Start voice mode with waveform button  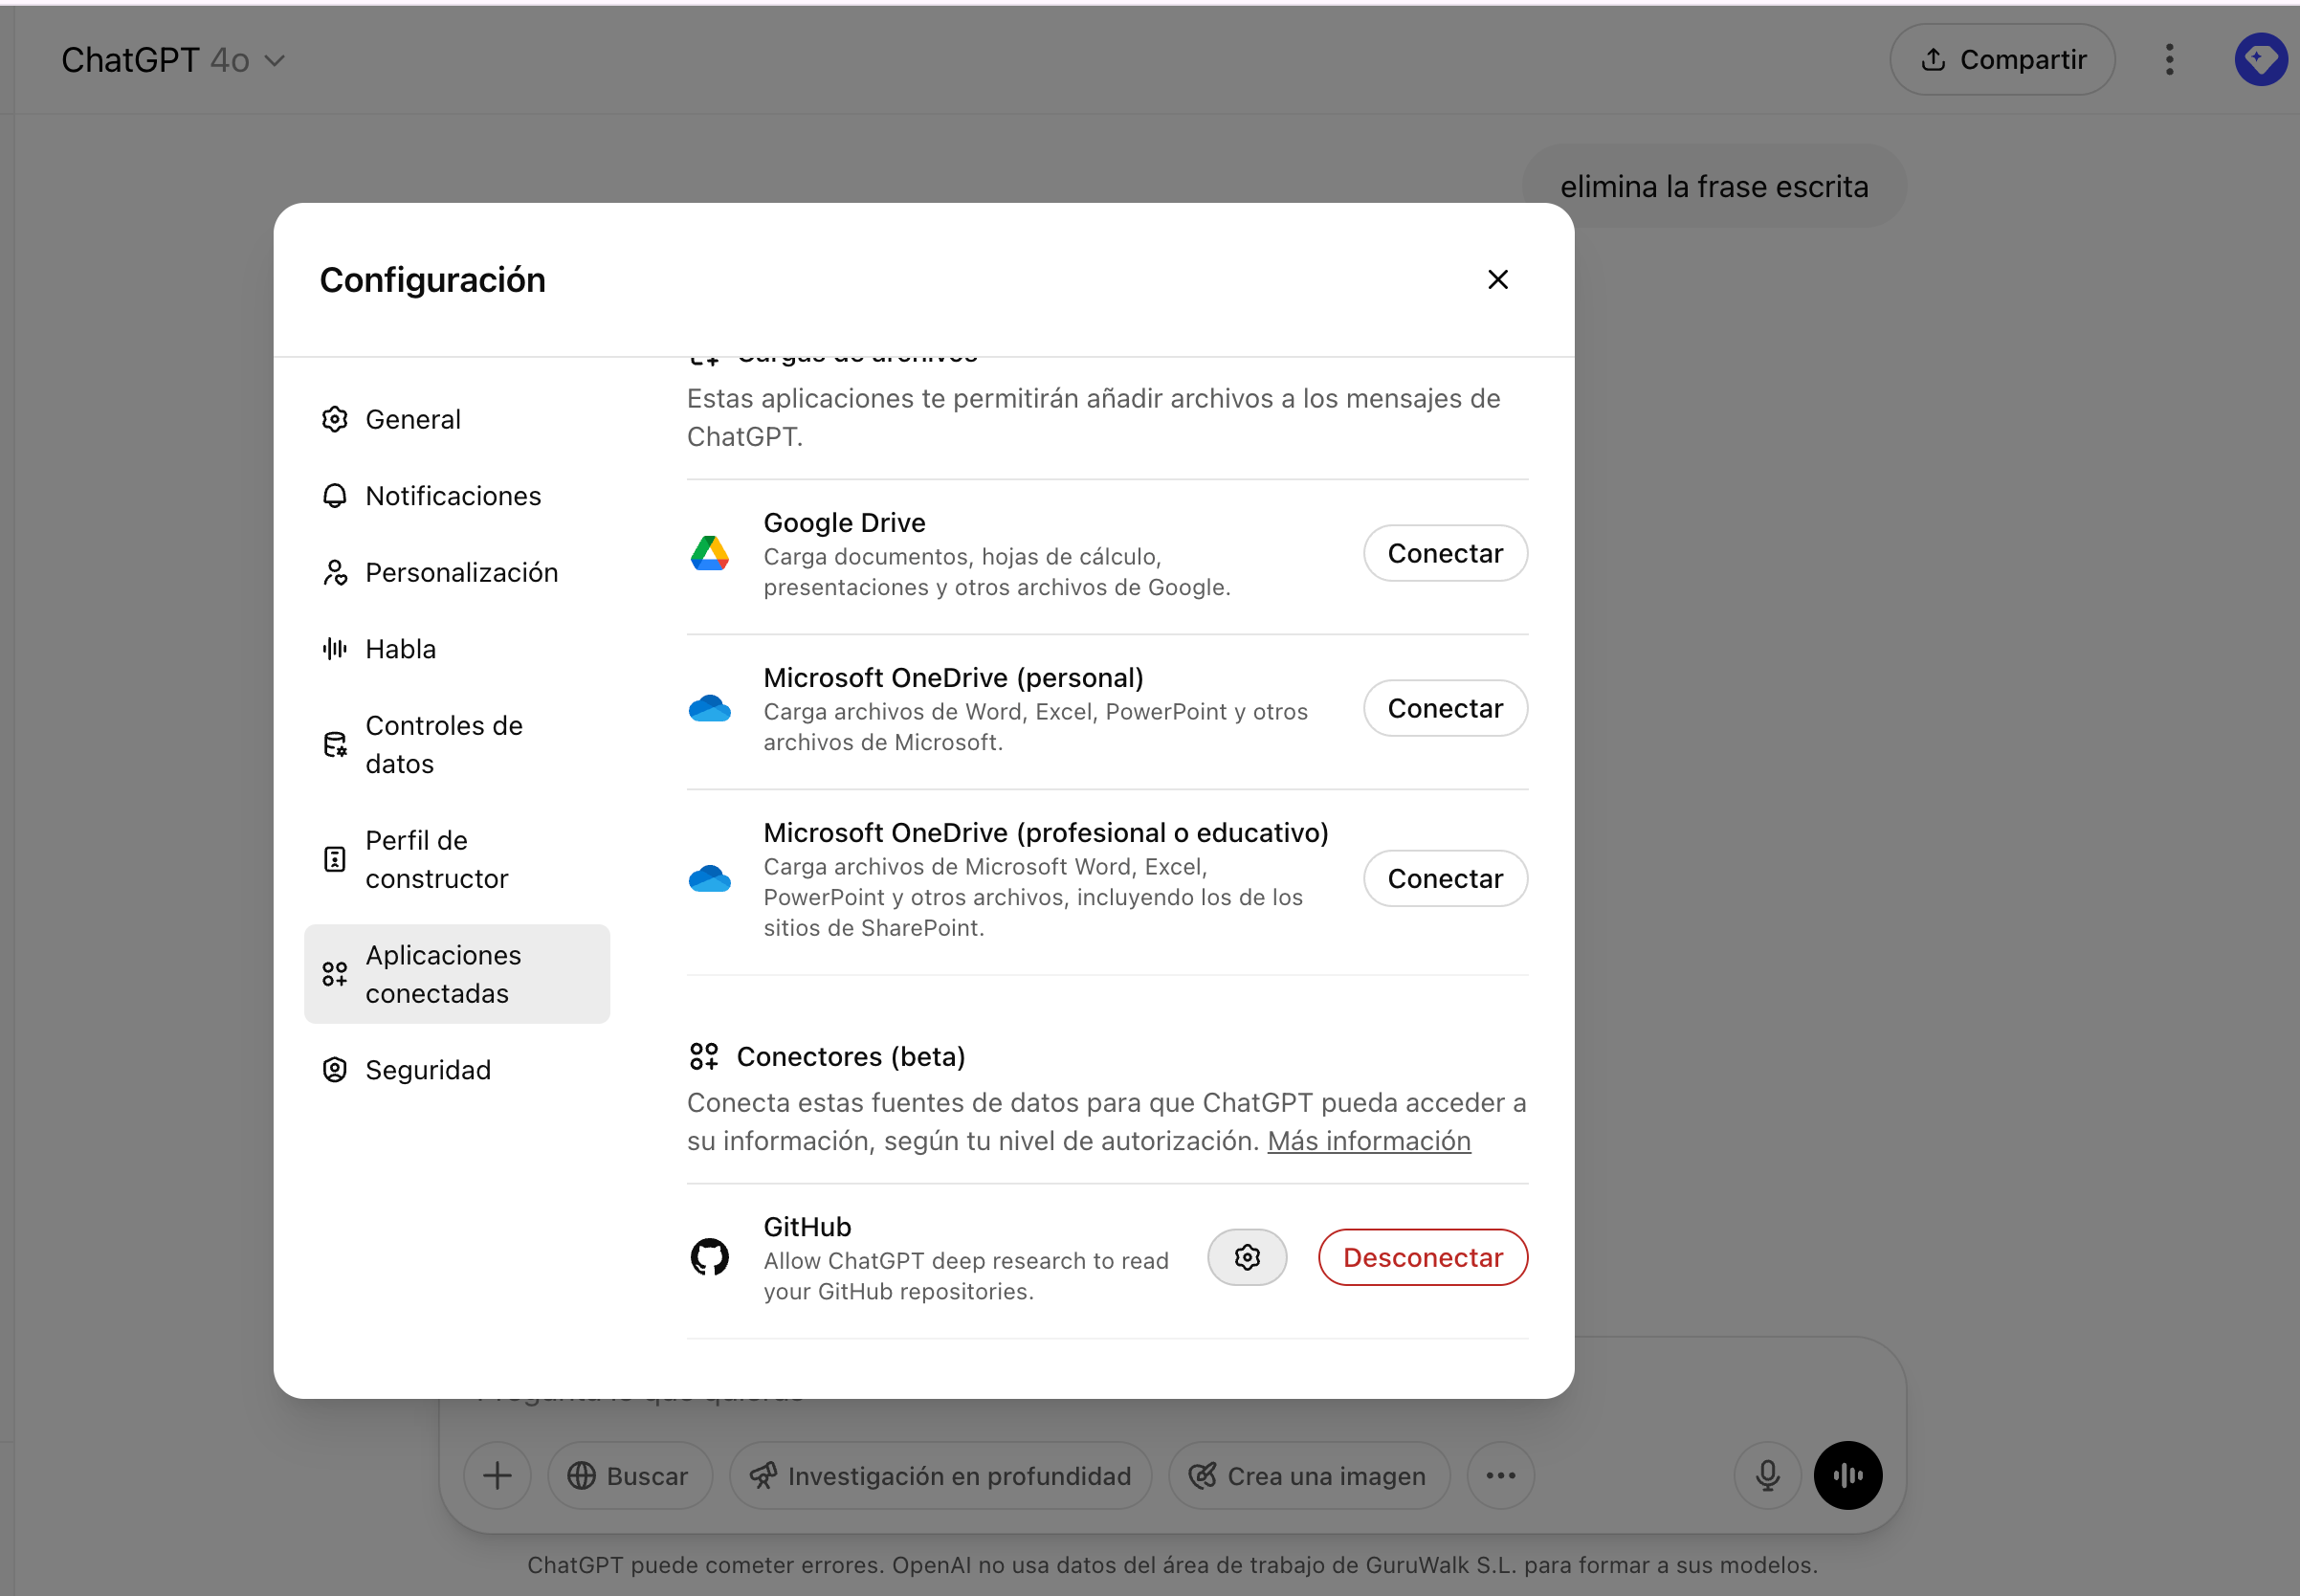[1848, 1475]
